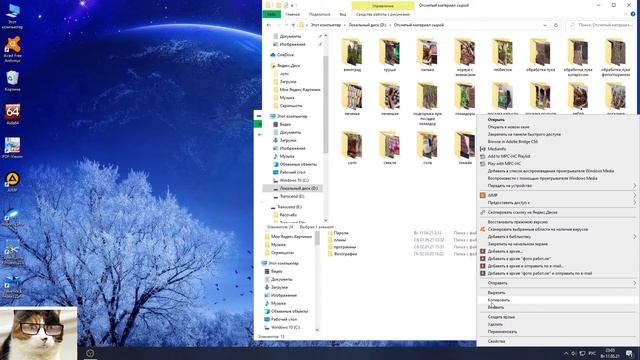Open the PDF-Viewer desktop shortcut
Screen dimensions: 640x360
tap(13, 148)
